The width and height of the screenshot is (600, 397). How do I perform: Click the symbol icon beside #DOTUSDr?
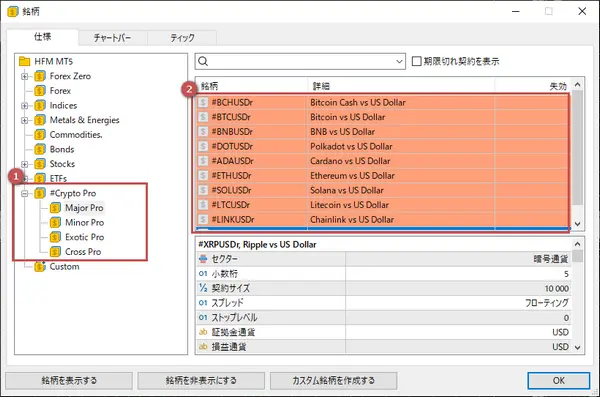(203, 146)
